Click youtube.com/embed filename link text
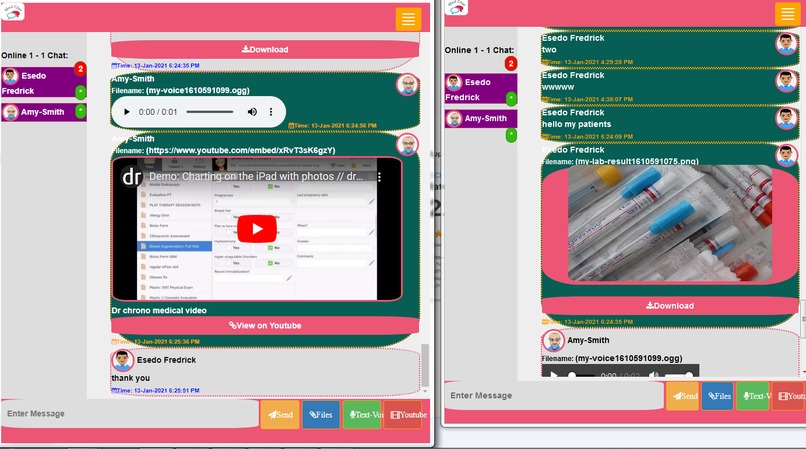This screenshot has height=449, width=806. point(241,150)
